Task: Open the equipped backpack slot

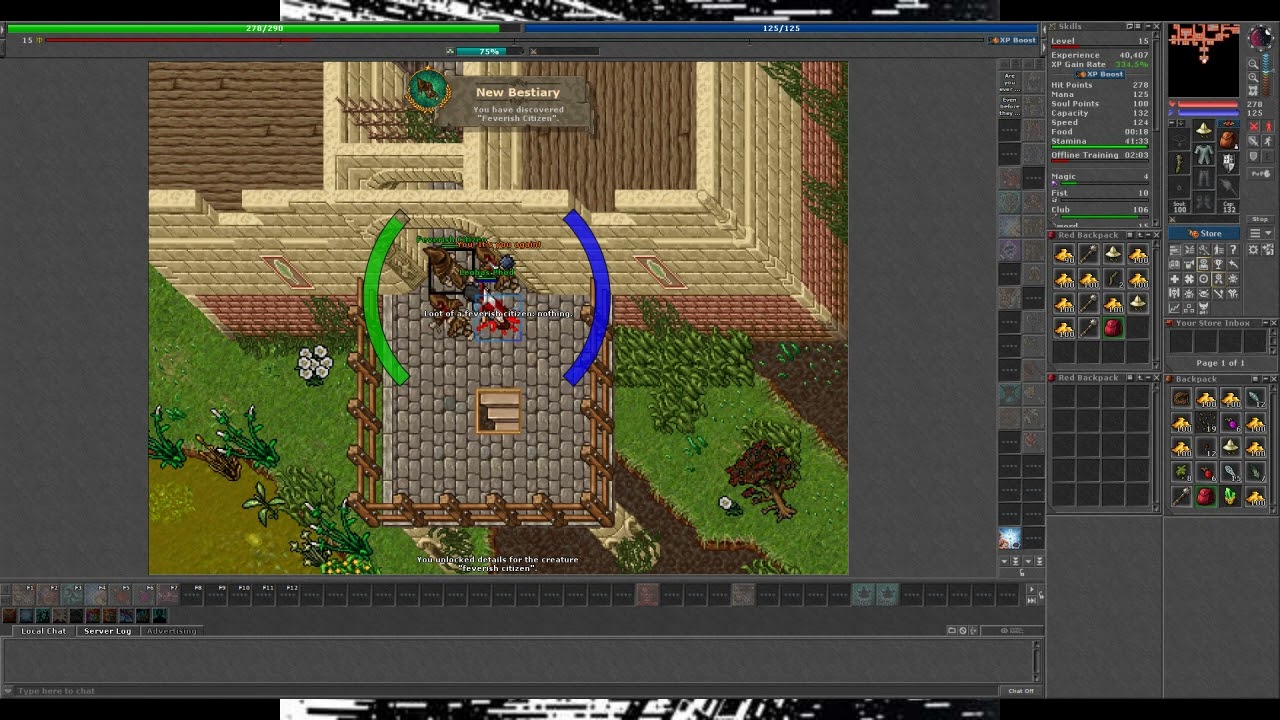Action: tap(1228, 139)
